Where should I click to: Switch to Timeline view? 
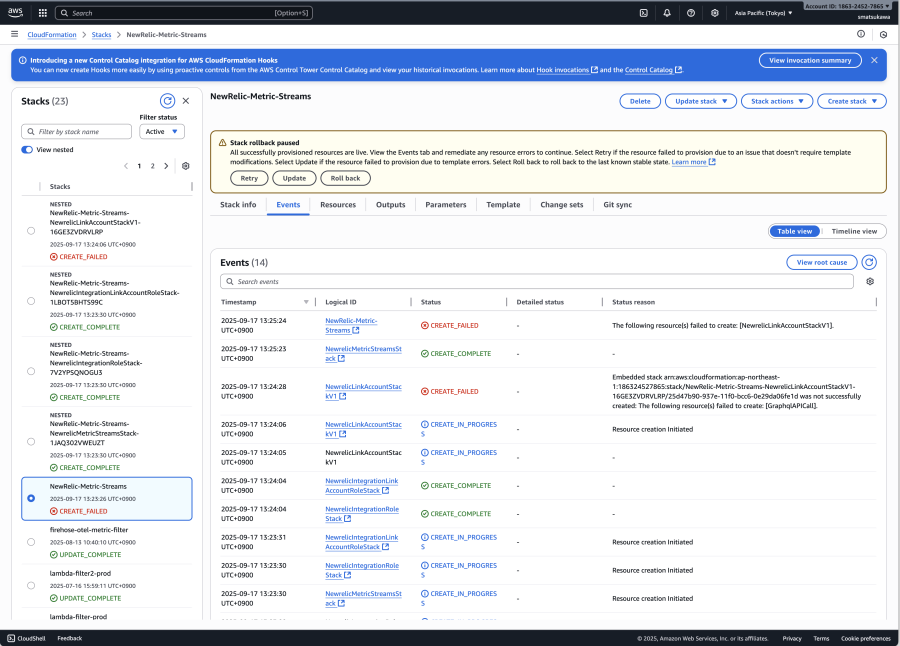coord(854,231)
